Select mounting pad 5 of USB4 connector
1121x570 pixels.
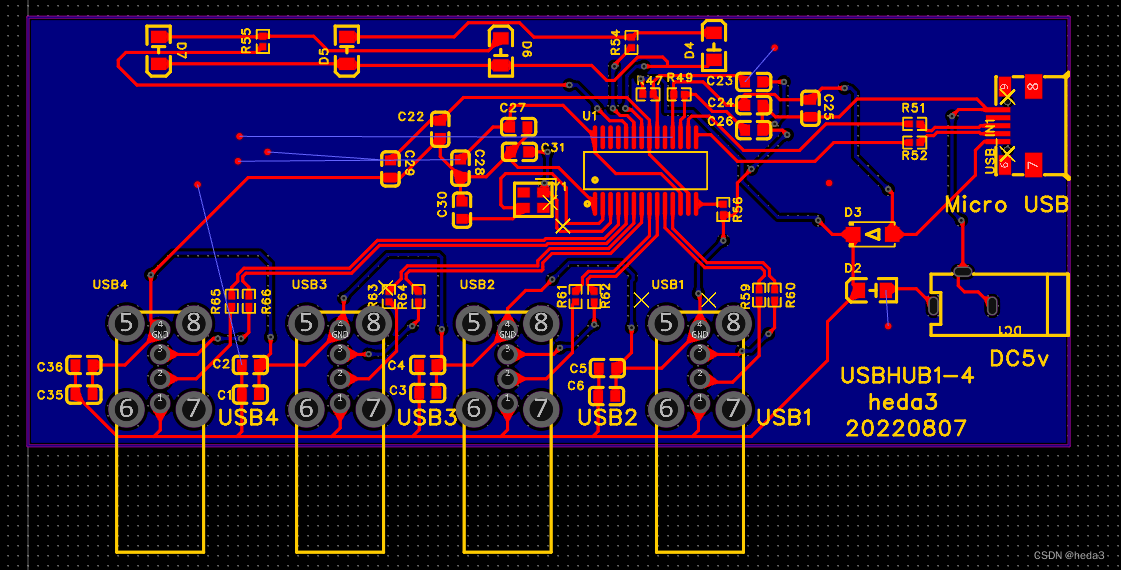pyautogui.click(x=127, y=324)
